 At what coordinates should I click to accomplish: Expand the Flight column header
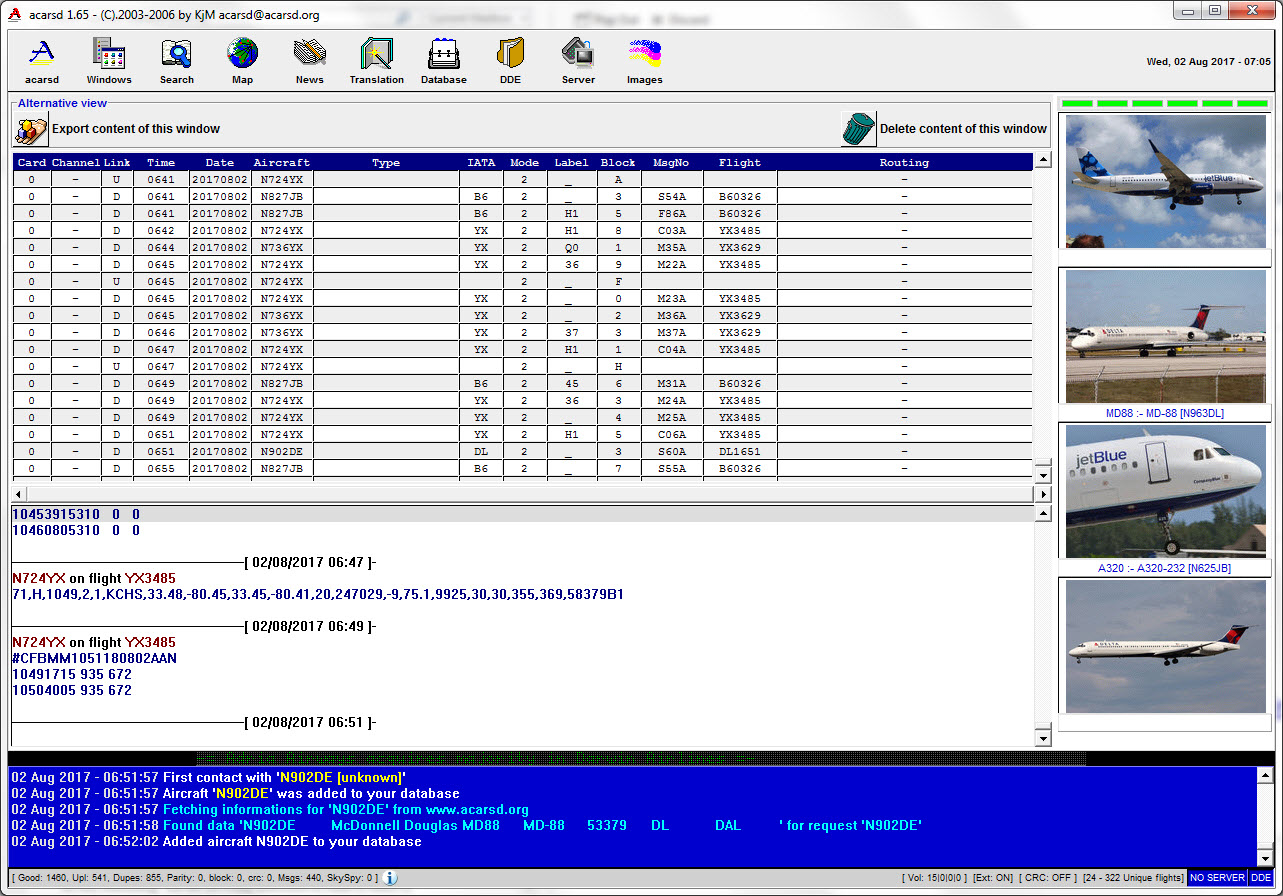click(739, 162)
